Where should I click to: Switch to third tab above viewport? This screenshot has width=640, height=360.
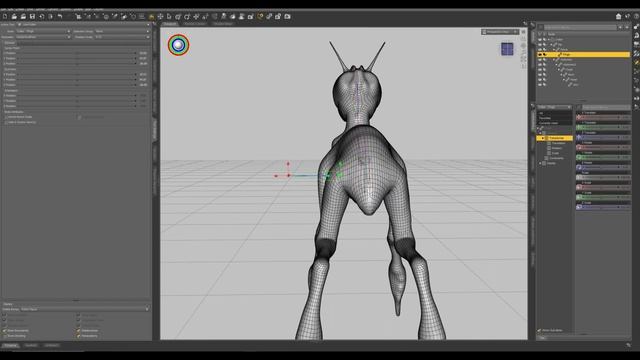coord(223,24)
